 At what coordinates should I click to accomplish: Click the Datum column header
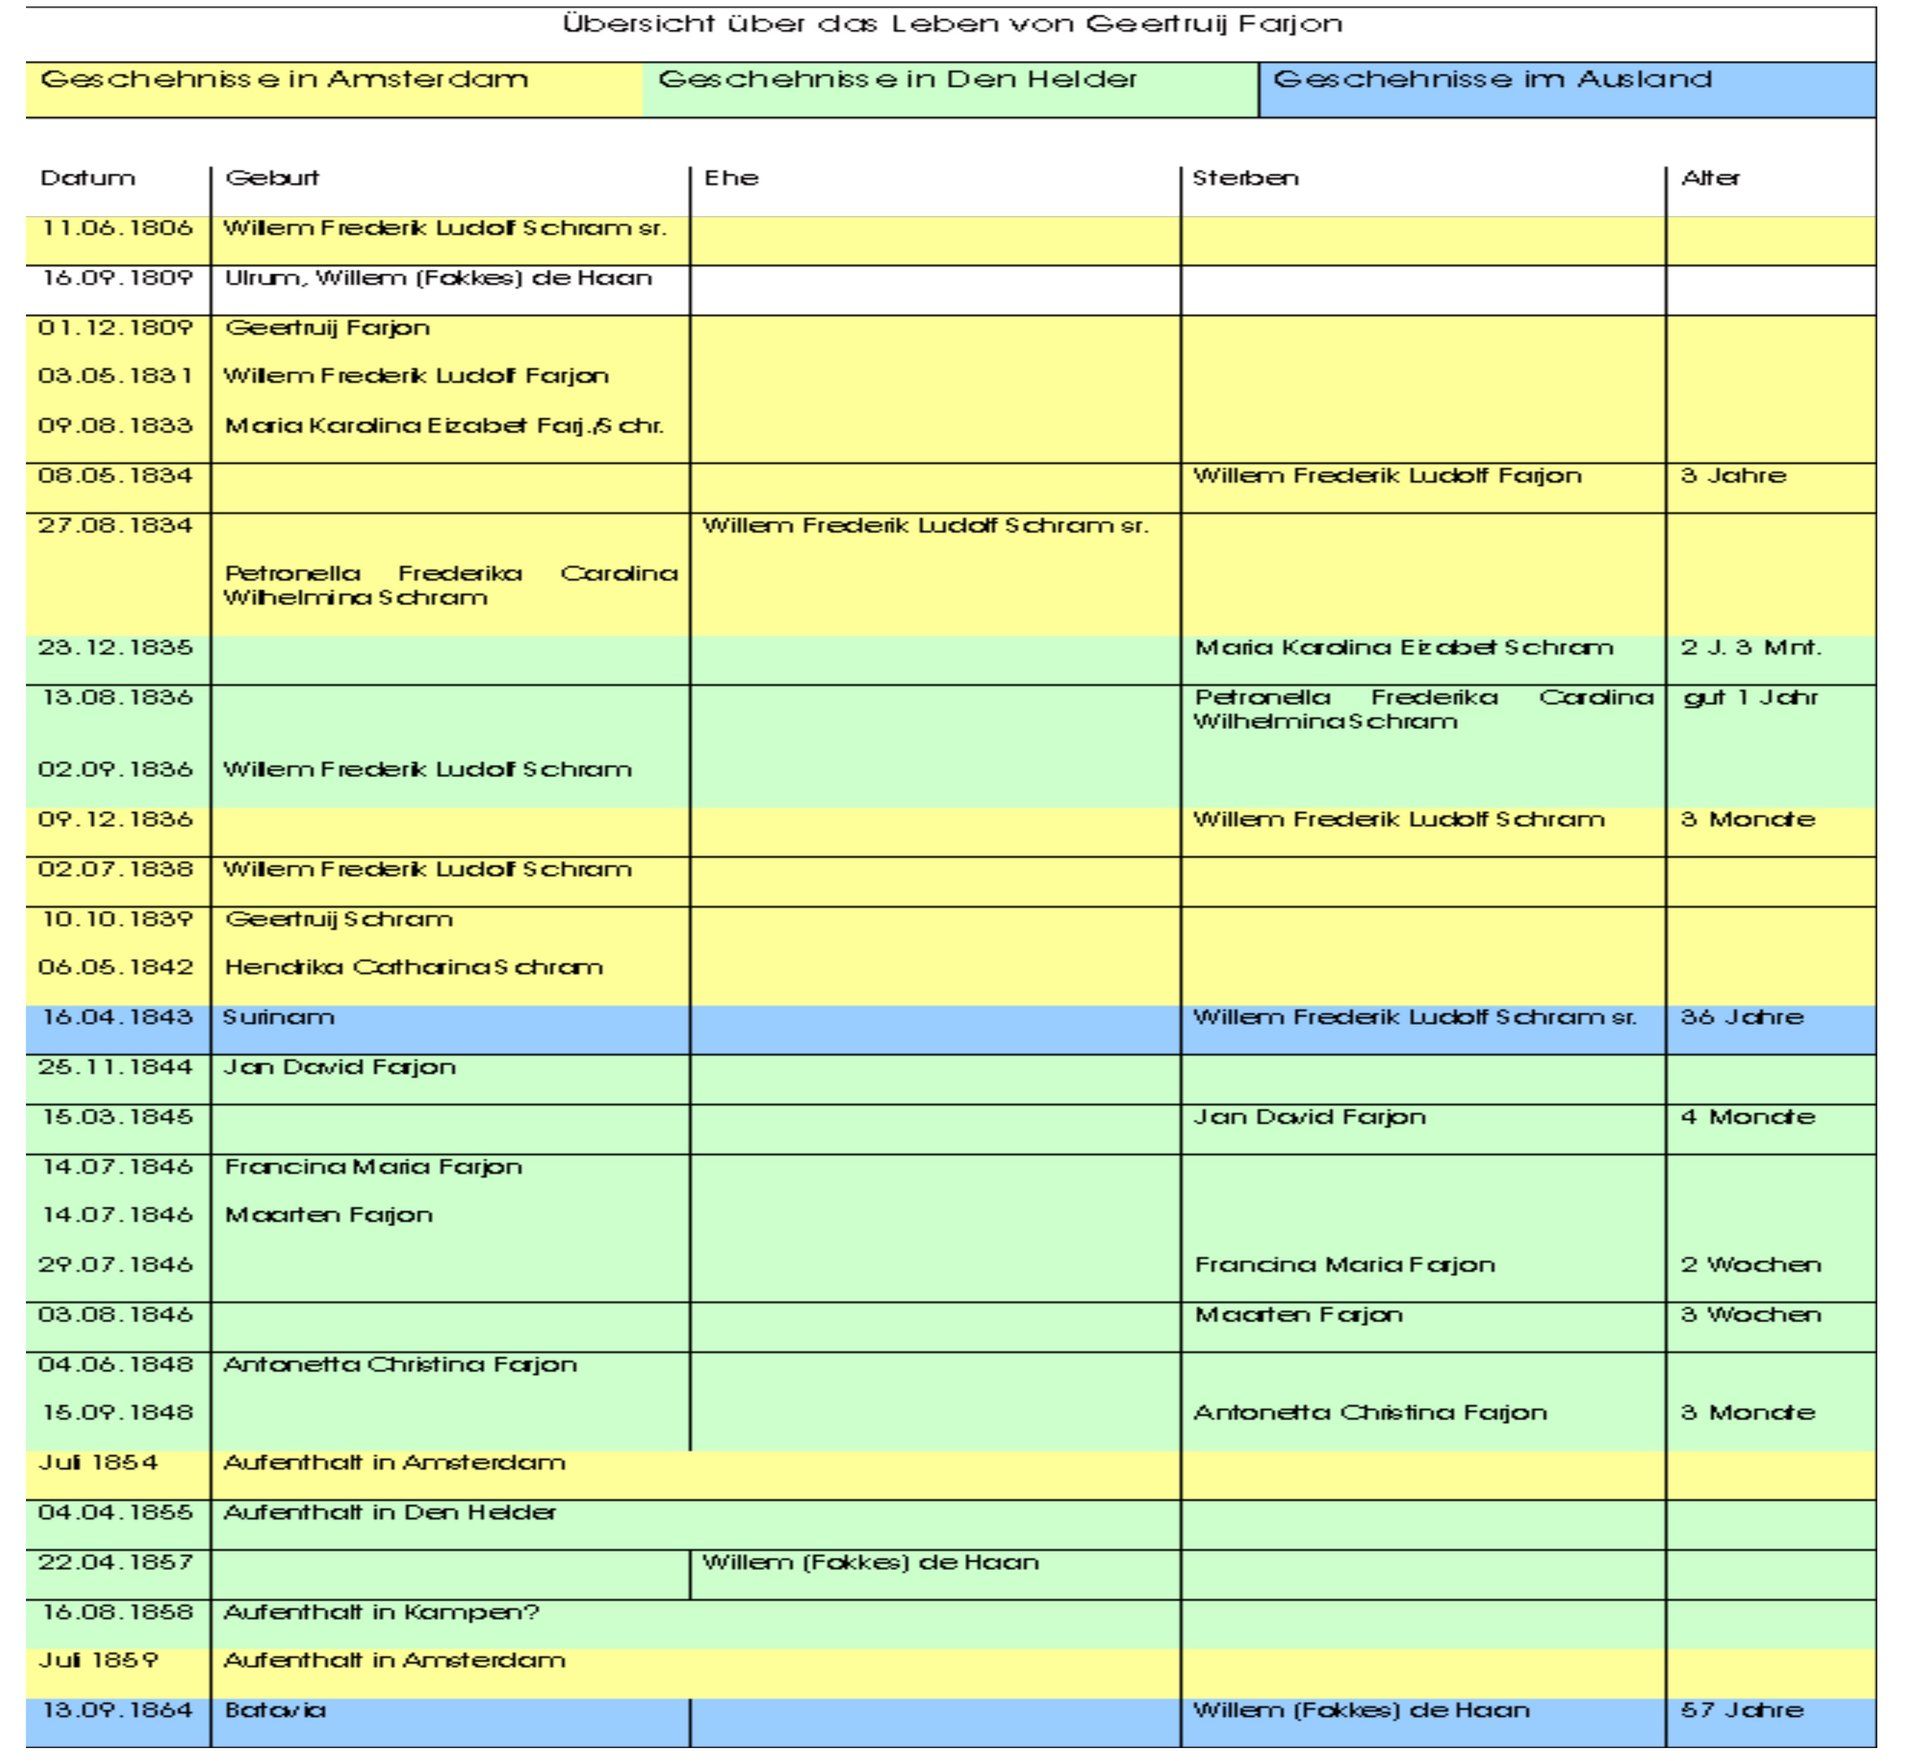(87, 179)
